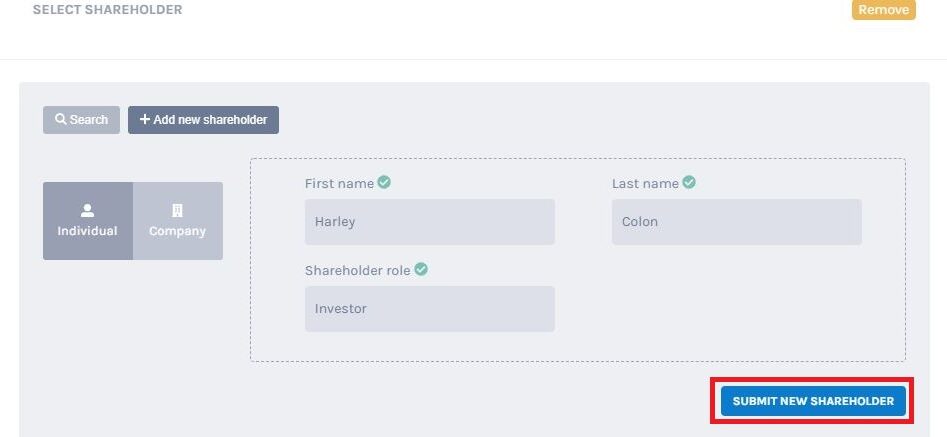Click the Shareholder role label text

click(358, 270)
